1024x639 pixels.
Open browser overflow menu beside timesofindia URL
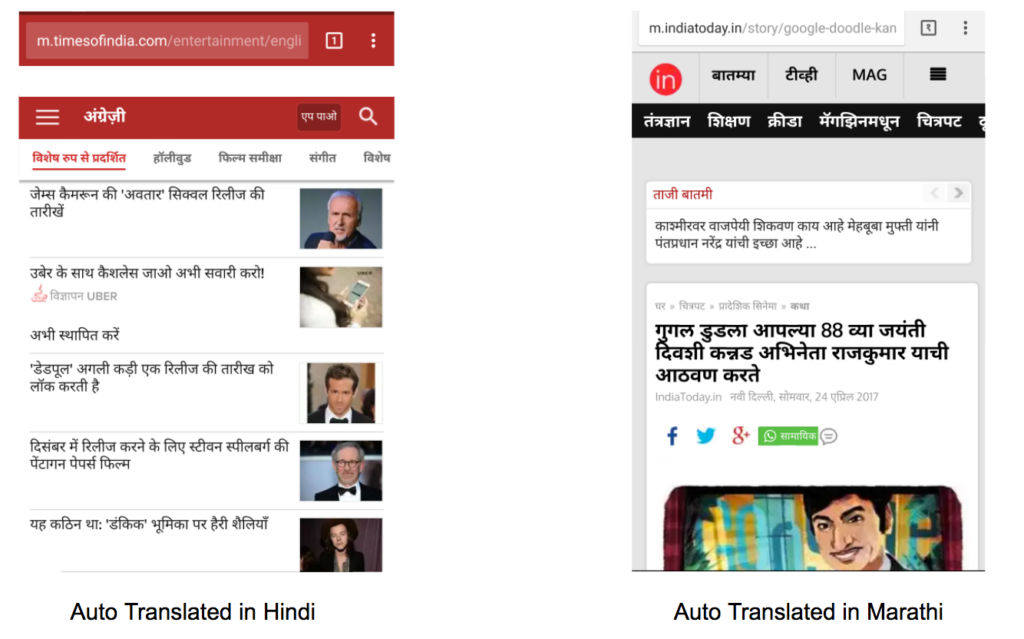coord(373,41)
